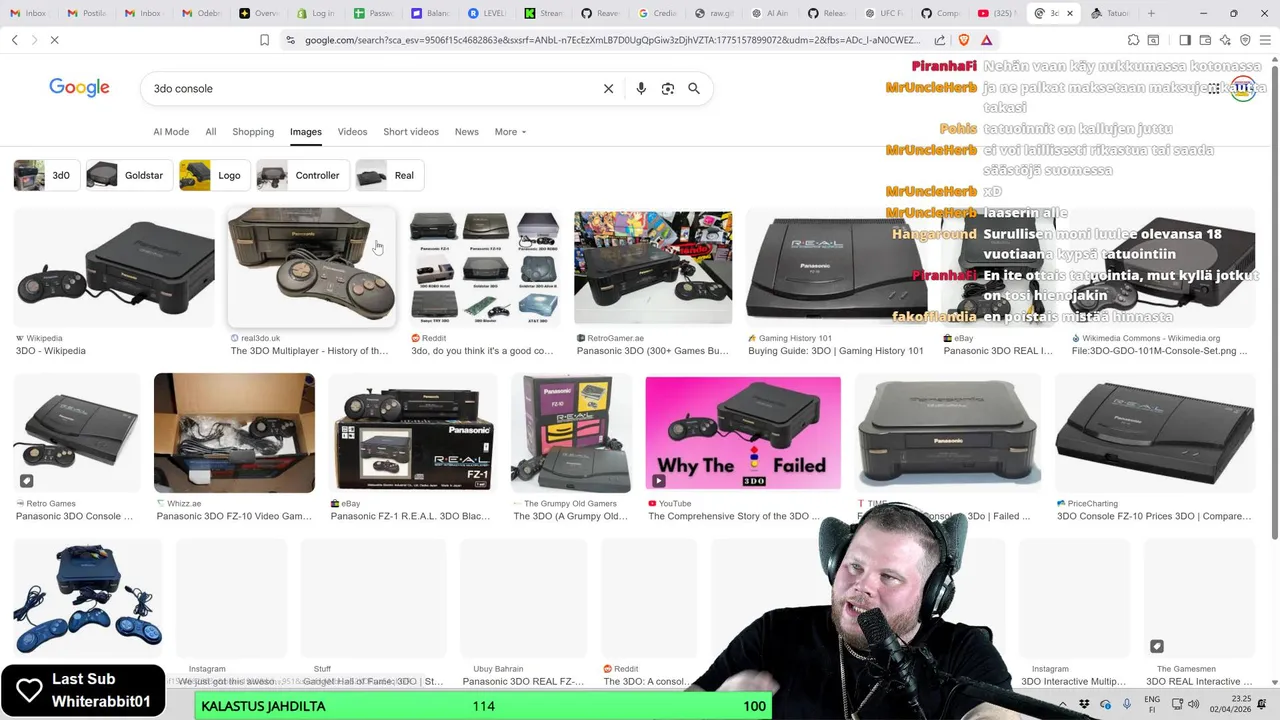Click the magnifying glass search button
This screenshot has height=720, width=1280.
pos(694,88)
